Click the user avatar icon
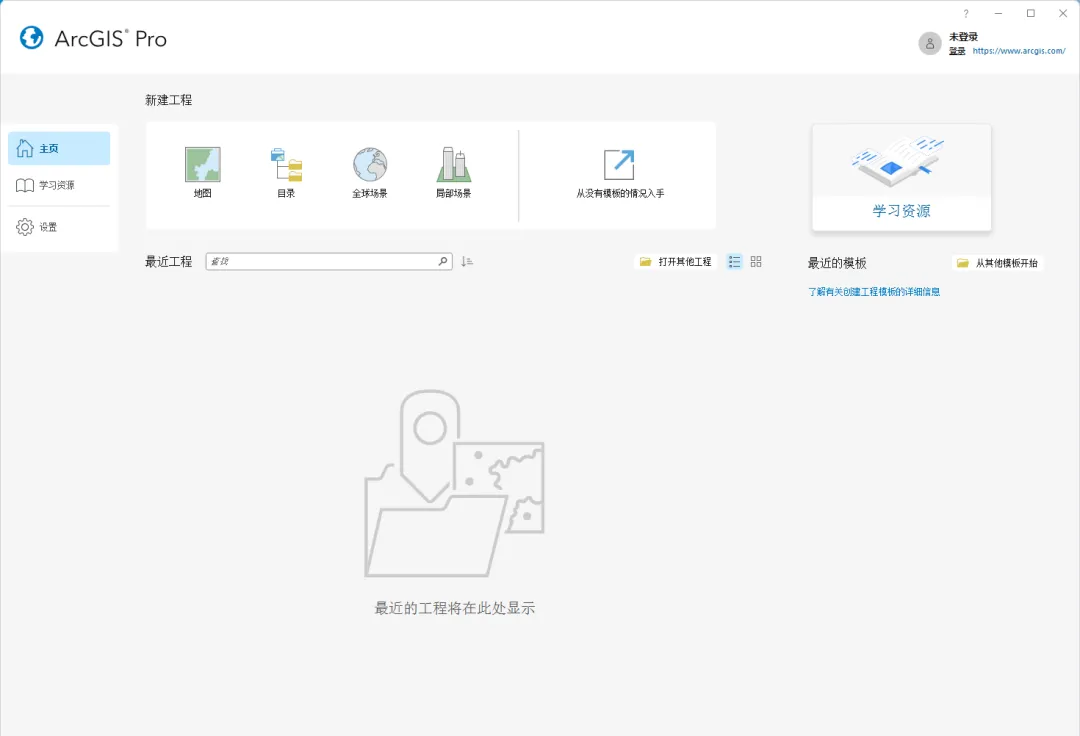The width and height of the screenshot is (1080, 736). click(930, 43)
